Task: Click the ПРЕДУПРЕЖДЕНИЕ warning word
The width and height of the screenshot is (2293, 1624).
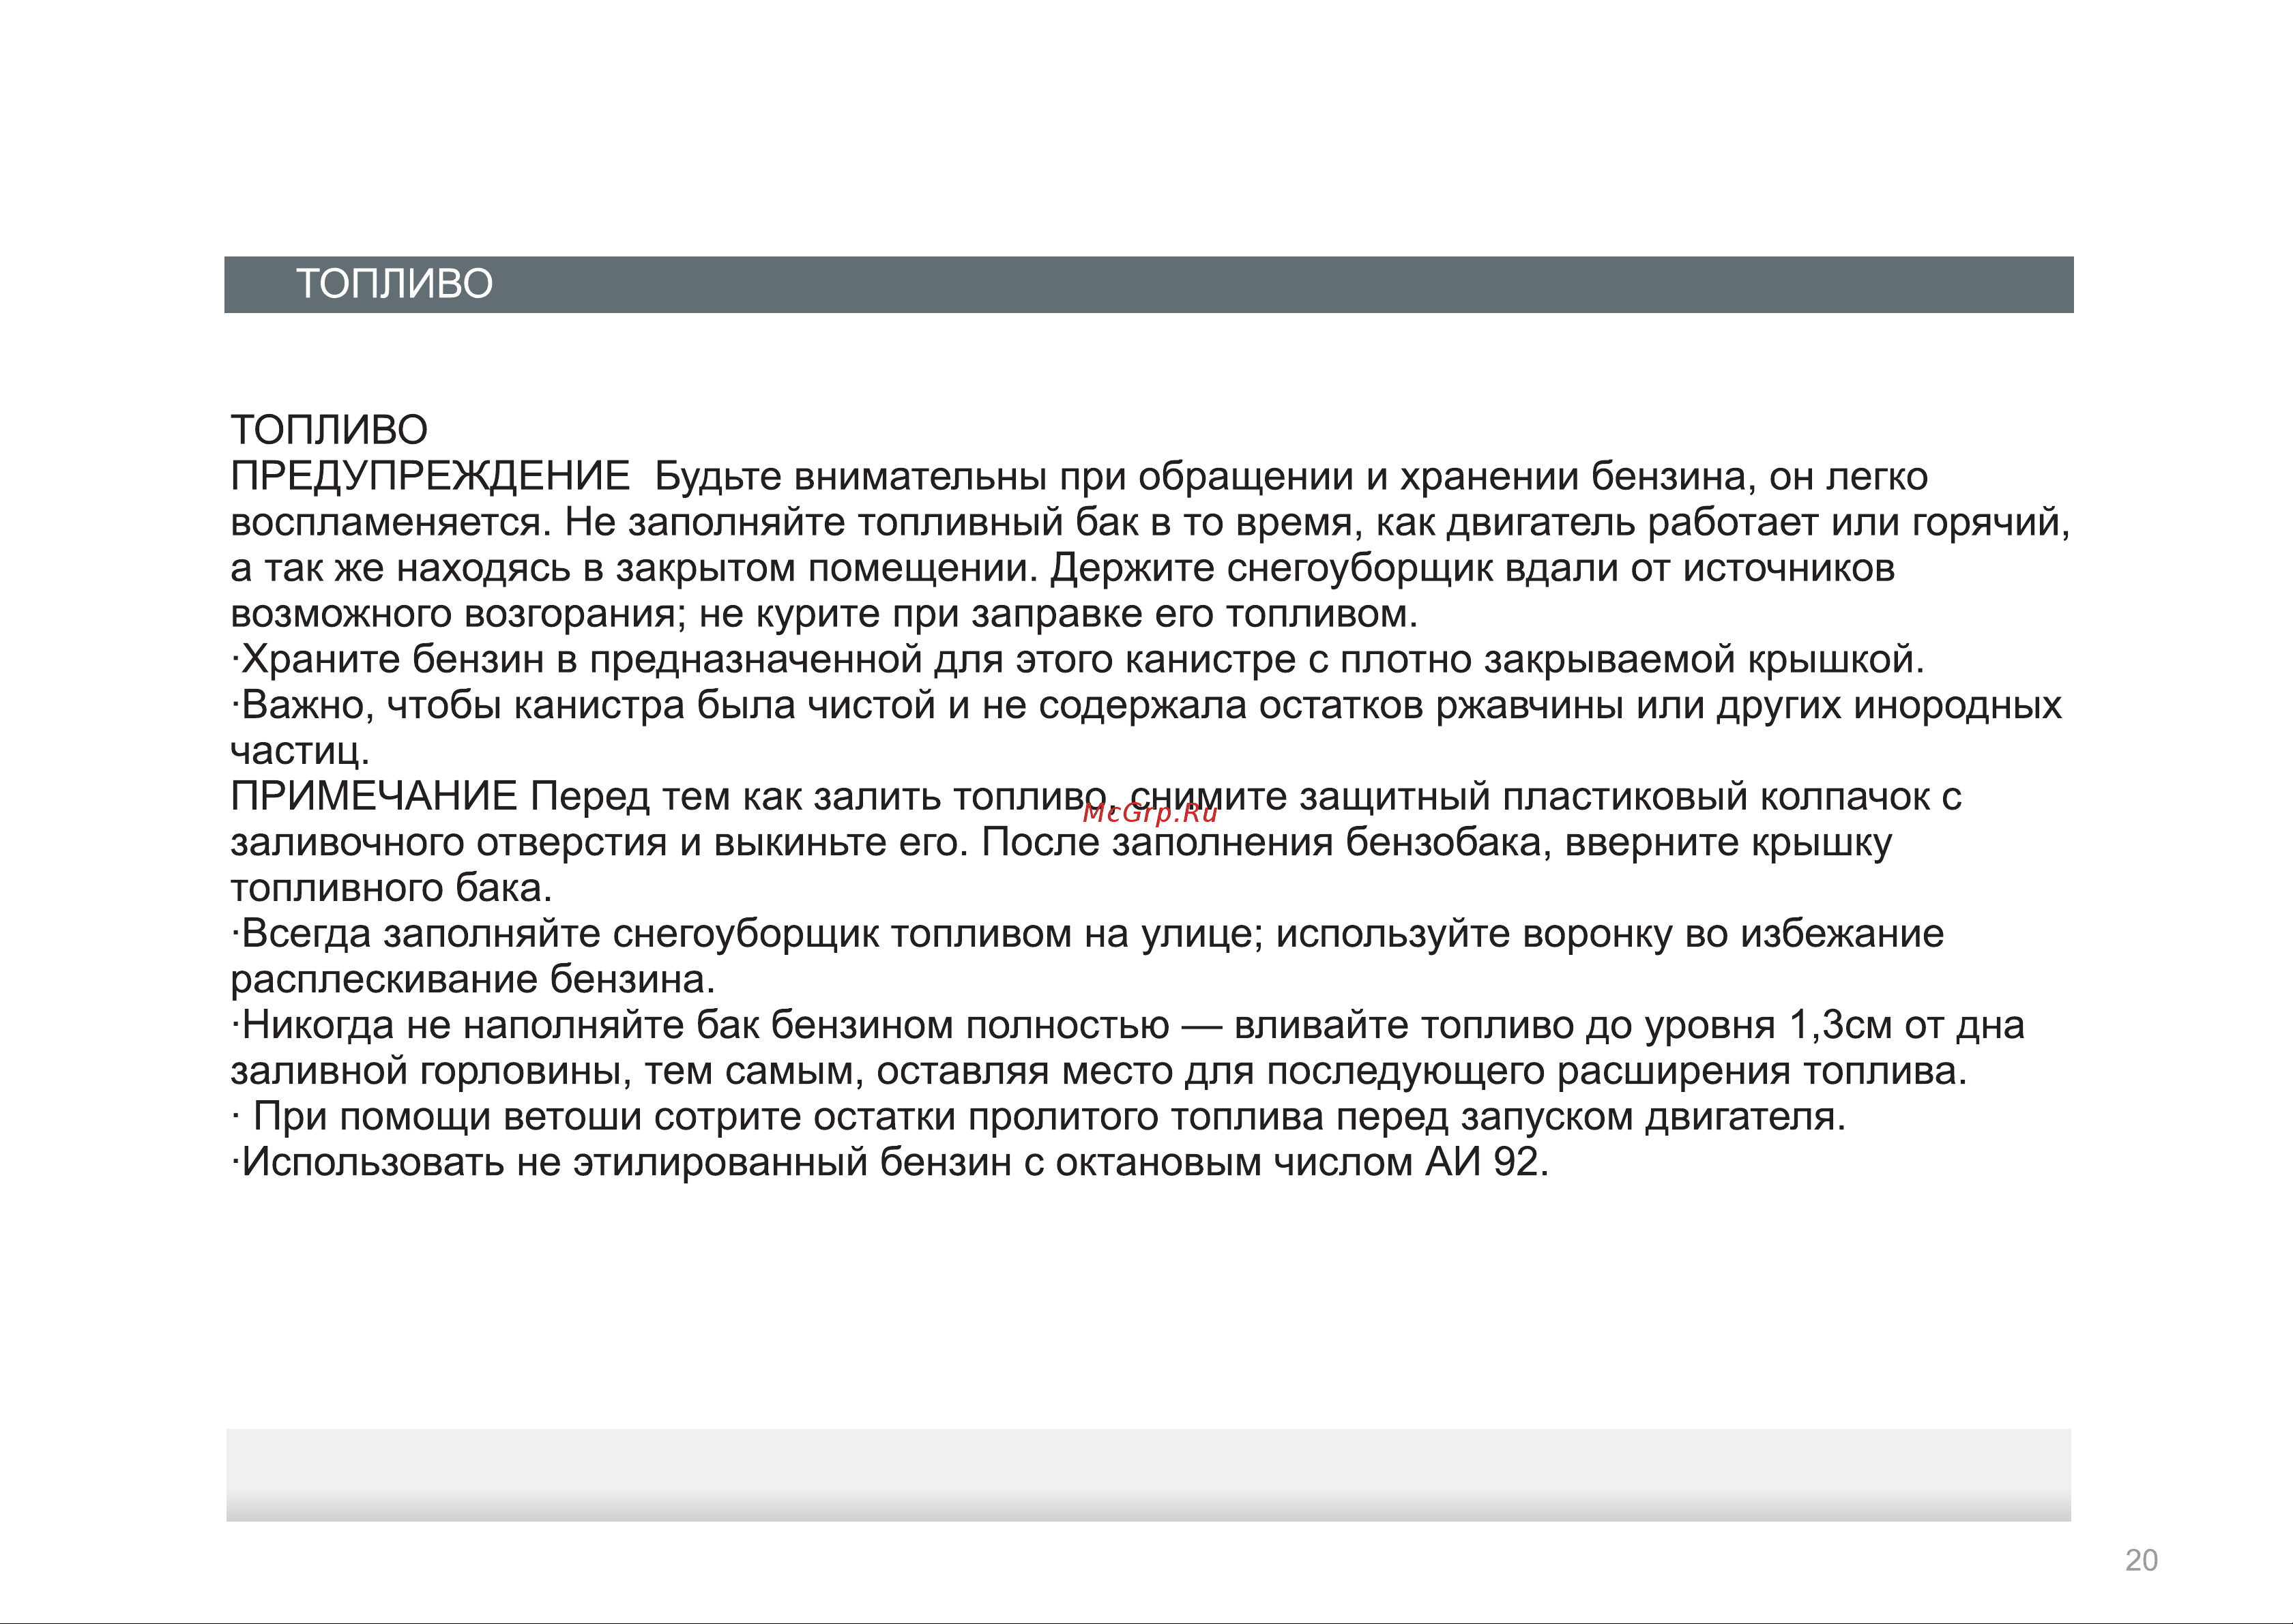Action: tap(430, 476)
